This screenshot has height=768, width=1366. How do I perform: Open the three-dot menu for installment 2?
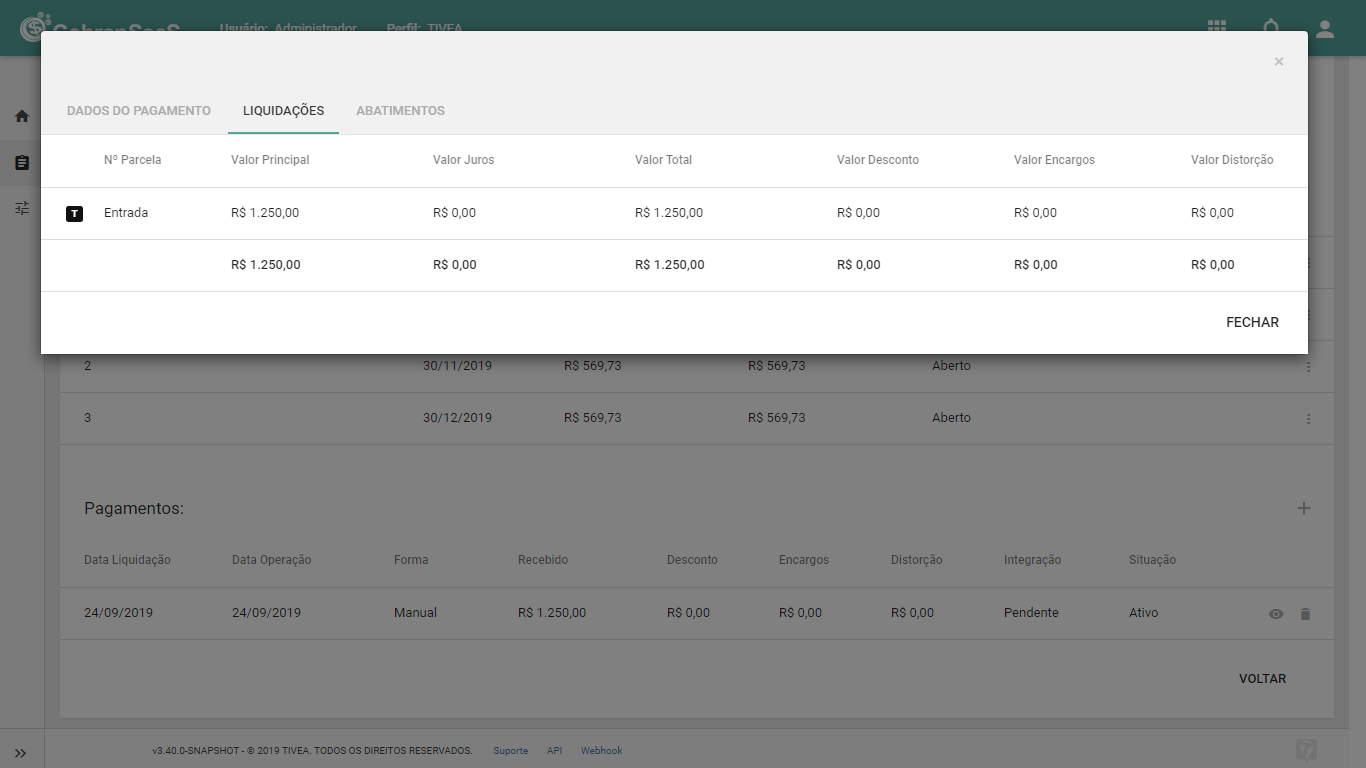point(1308,367)
